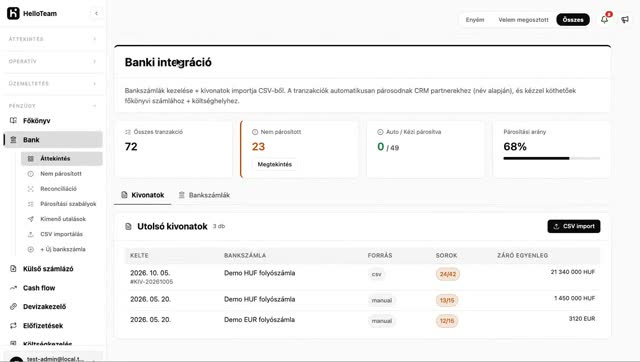Screen dimensions: 640x362
Task: Click the Cash flow trend icon
Action: coord(13,288)
